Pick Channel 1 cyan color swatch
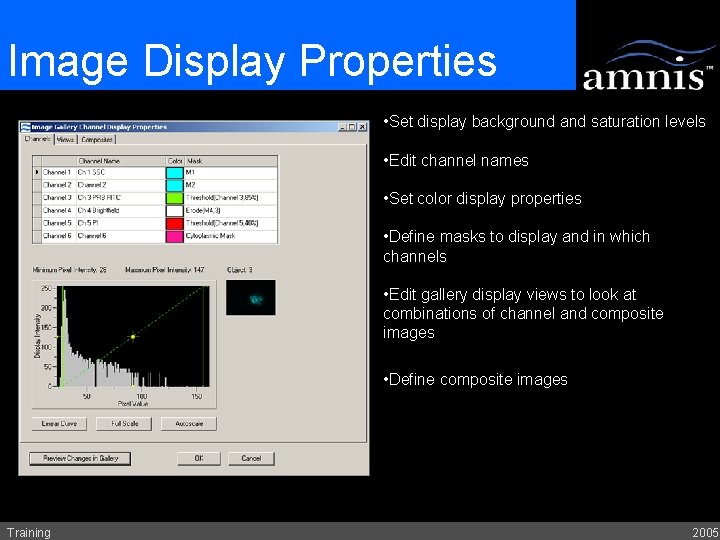Image resolution: width=720 pixels, height=540 pixels. [174, 173]
